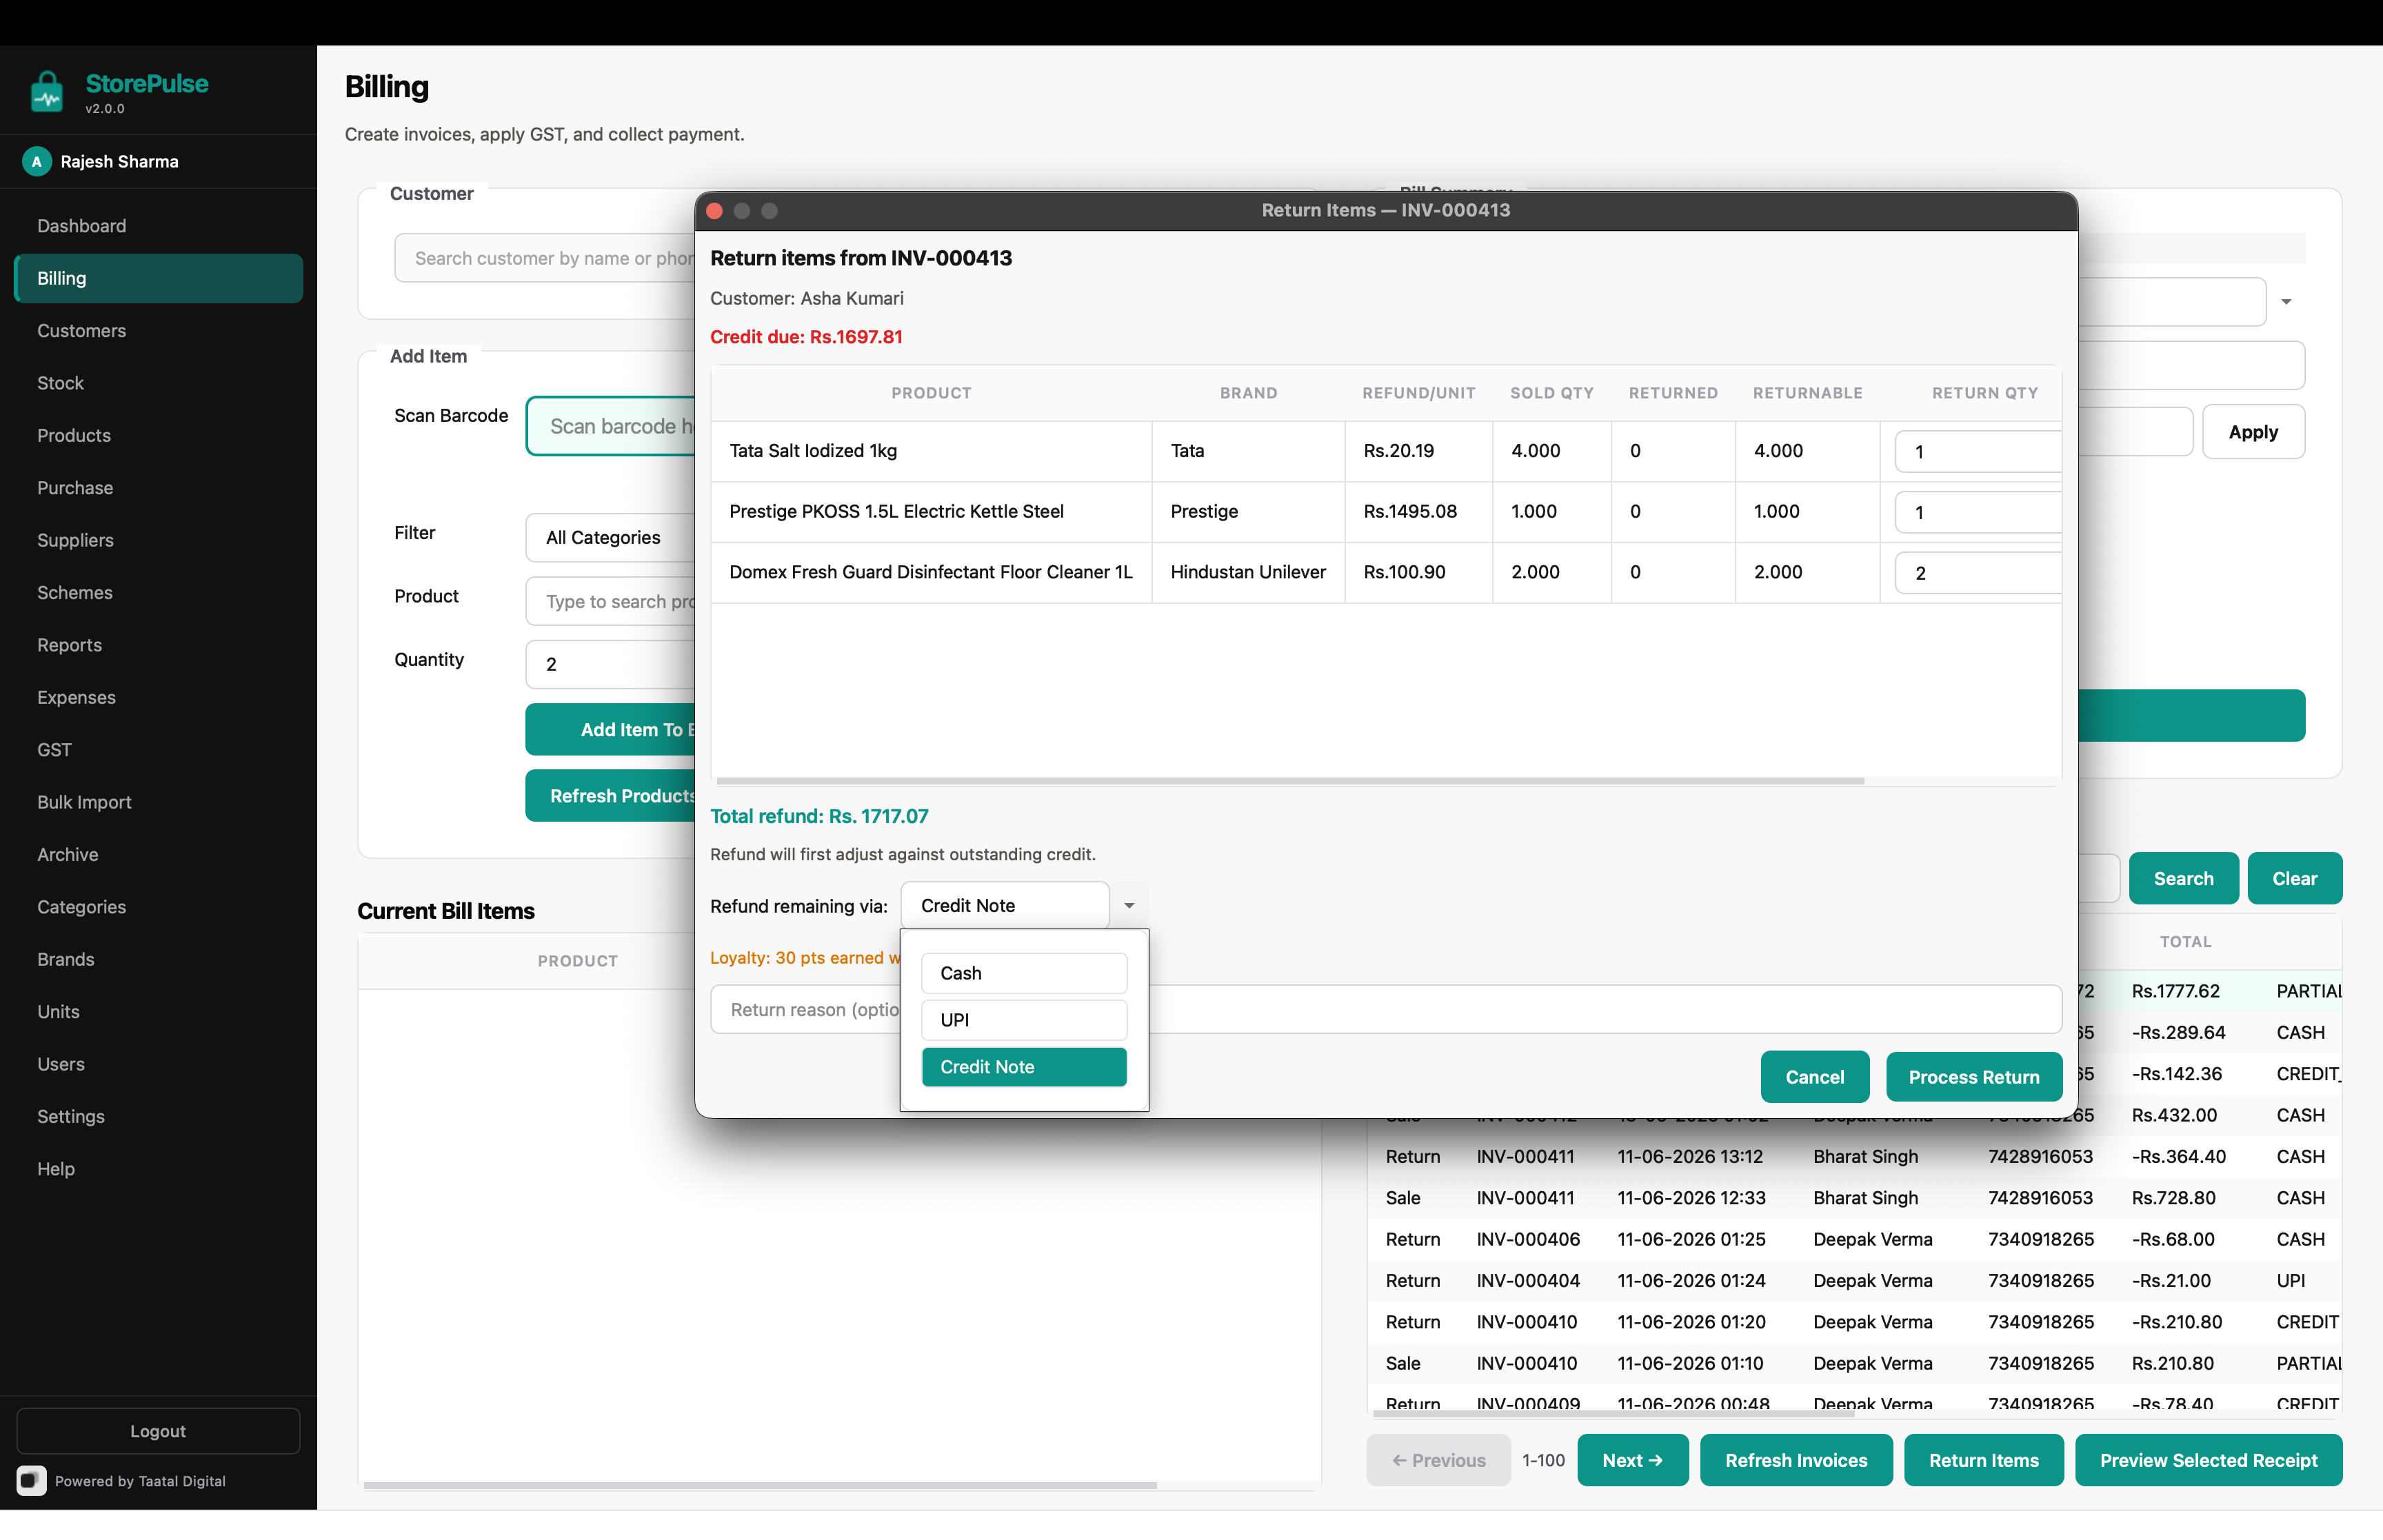
Task: Click Add Item To Bill button
Action: [611, 730]
